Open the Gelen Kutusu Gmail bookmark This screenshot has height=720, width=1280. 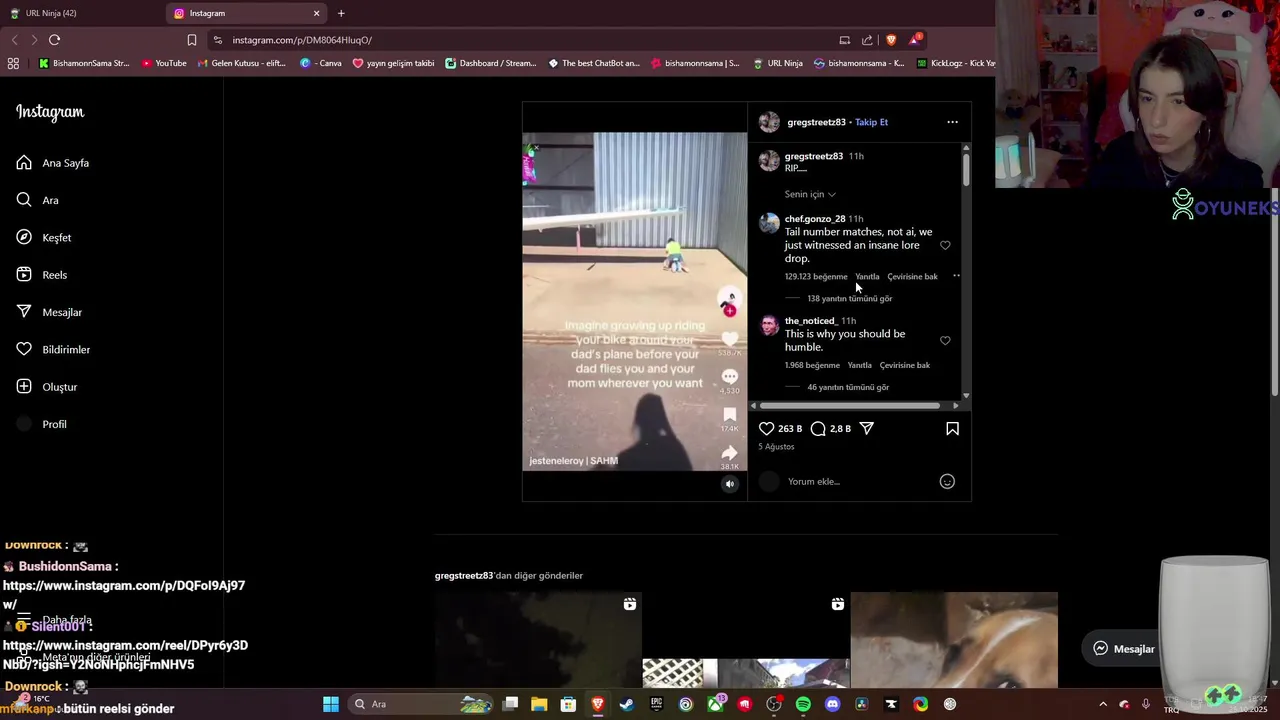click(242, 63)
